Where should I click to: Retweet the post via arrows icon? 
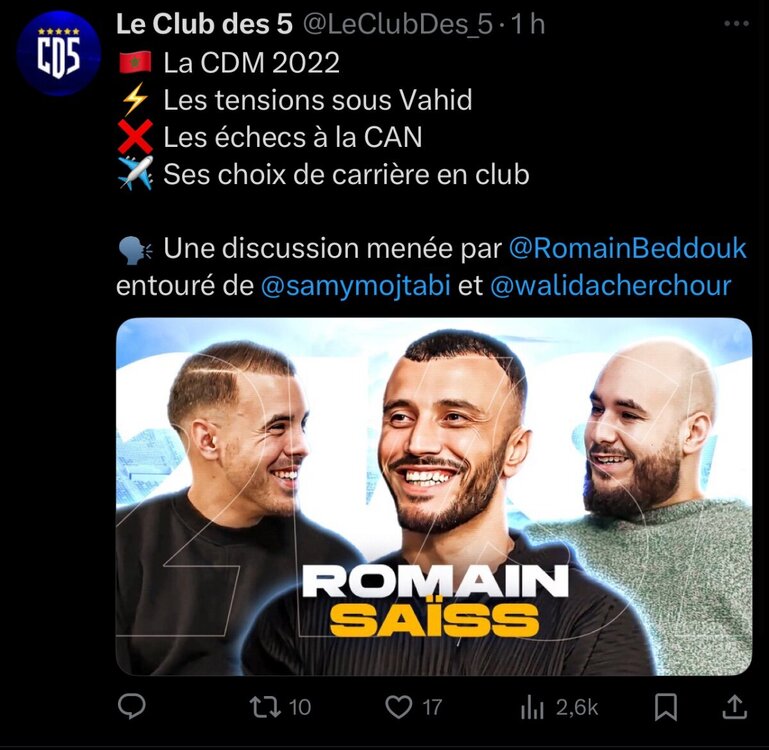pos(265,707)
